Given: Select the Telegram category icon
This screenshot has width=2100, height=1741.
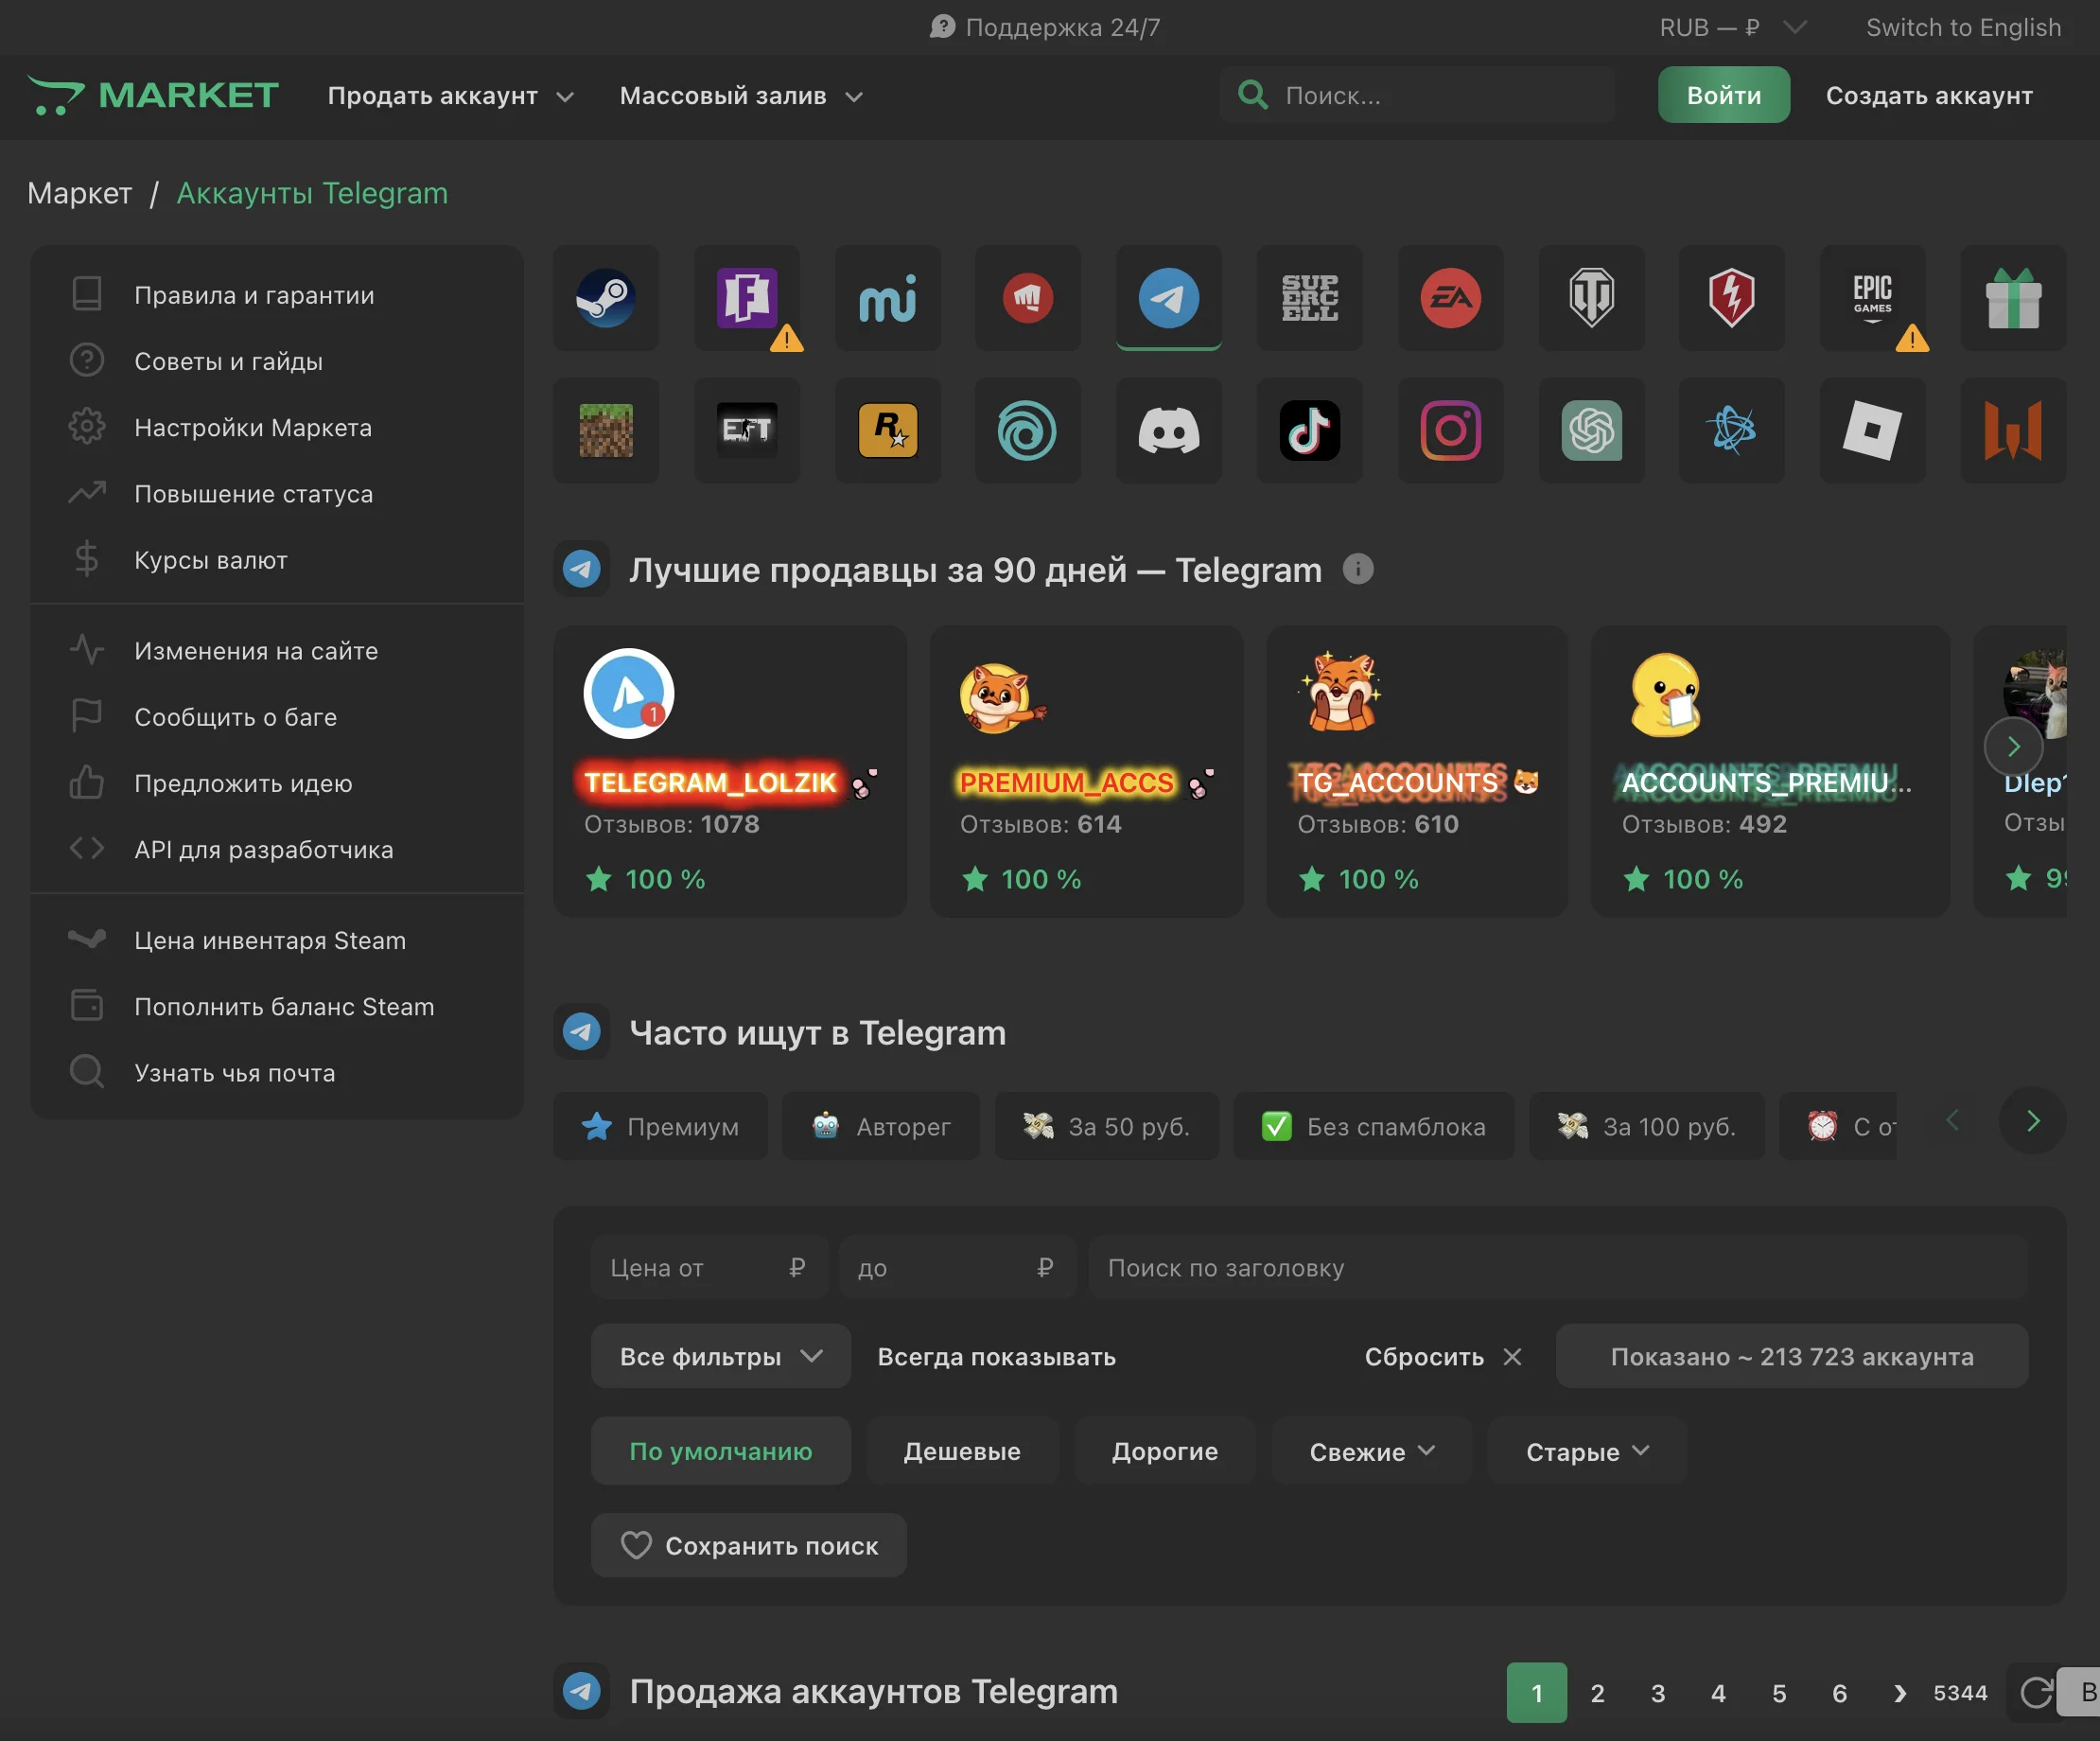Looking at the screenshot, I should point(1169,297).
